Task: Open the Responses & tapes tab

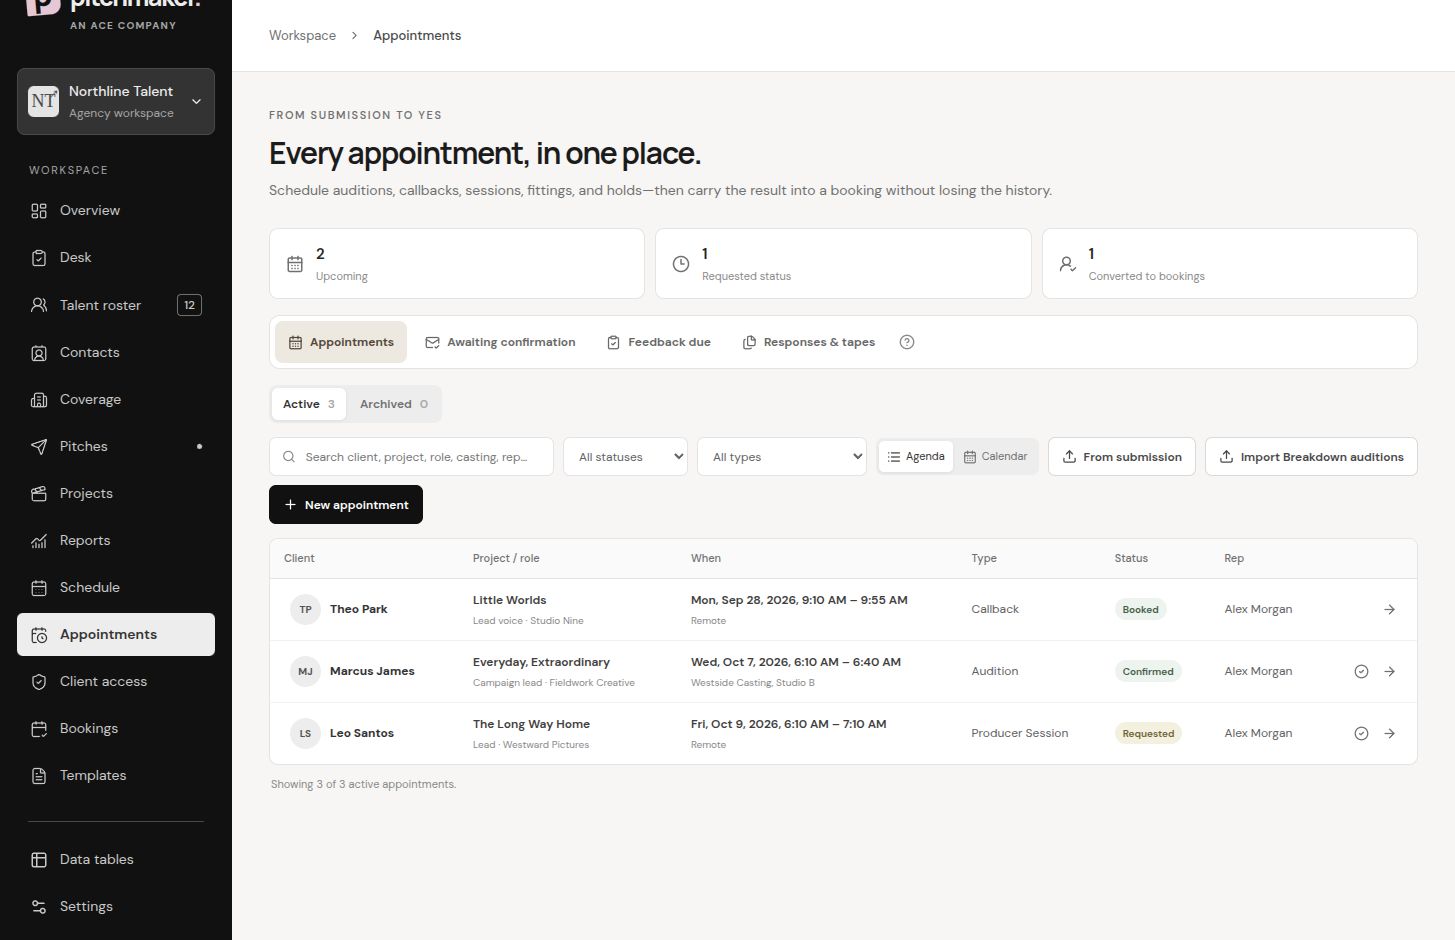Action: point(809,342)
